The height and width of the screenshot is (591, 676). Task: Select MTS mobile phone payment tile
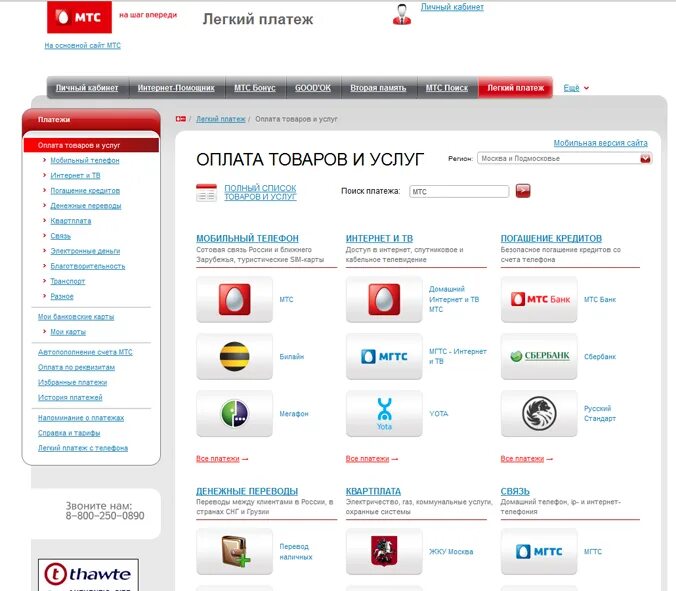coord(235,299)
